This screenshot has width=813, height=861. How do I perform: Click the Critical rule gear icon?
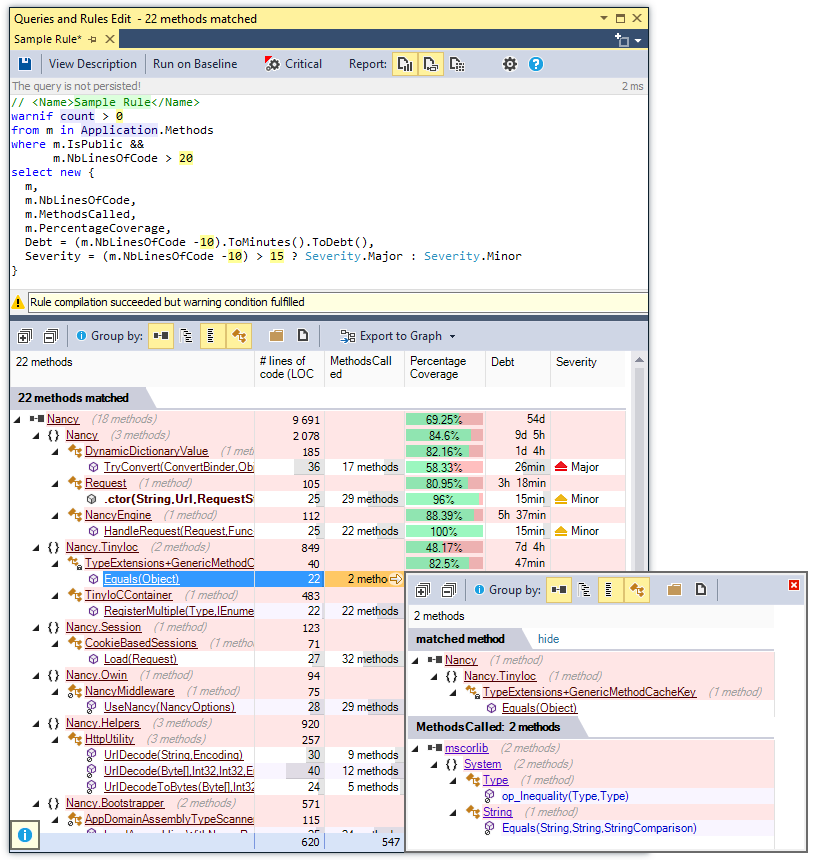[273, 64]
